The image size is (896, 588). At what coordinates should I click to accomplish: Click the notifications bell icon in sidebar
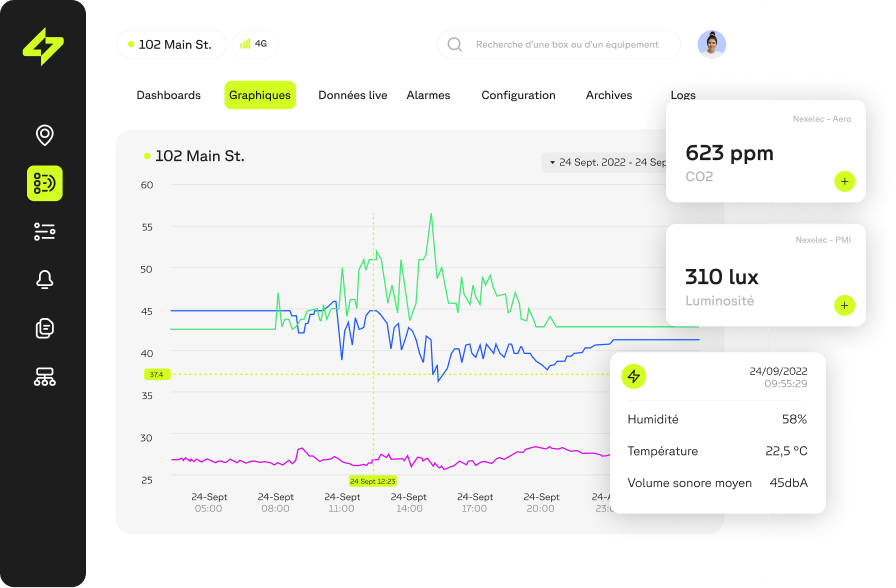(x=43, y=280)
